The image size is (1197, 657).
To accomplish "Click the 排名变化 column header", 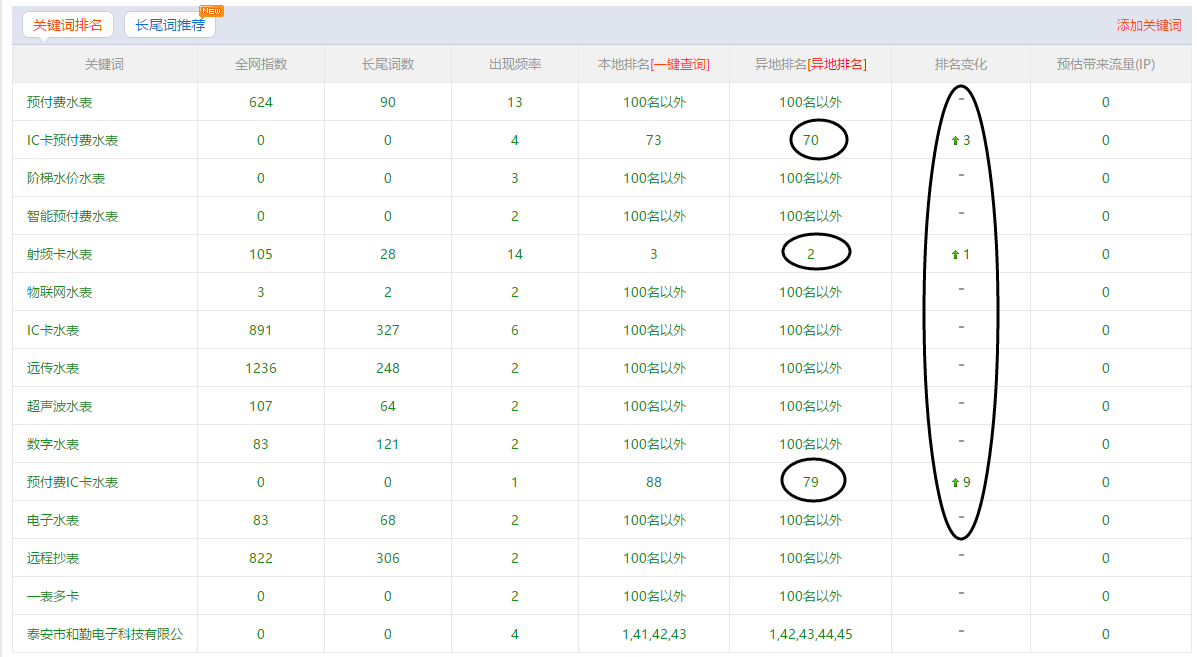I will (960, 64).
